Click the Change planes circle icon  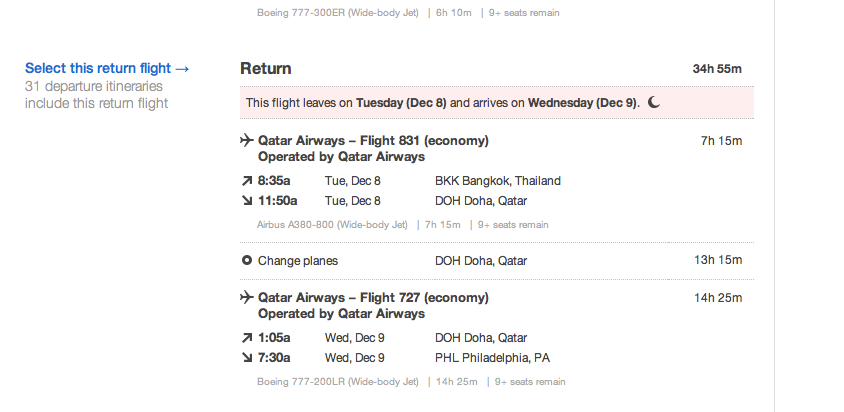(247, 261)
